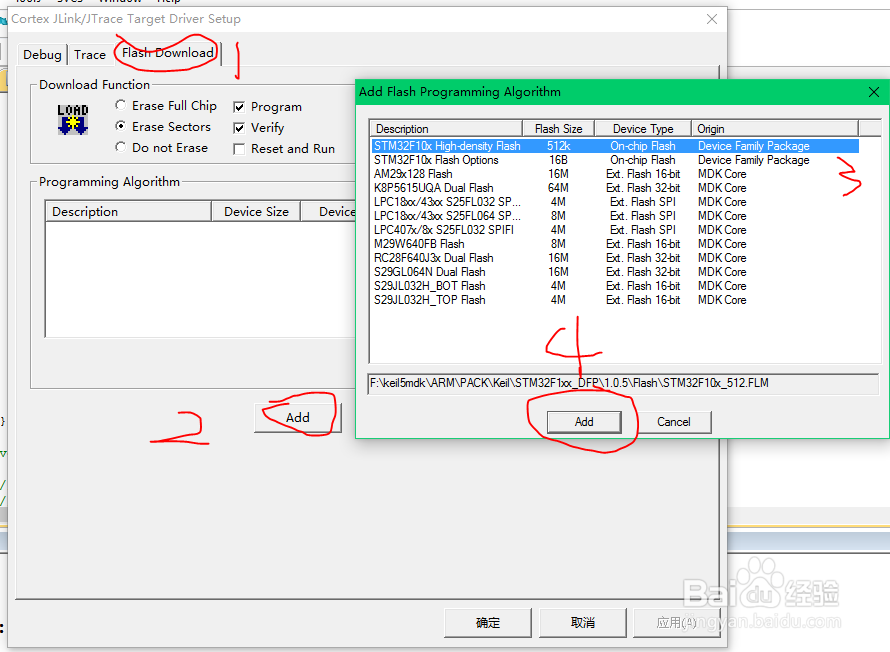
Task: Click Device Size header in Programming Algorithm
Action: 256,212
